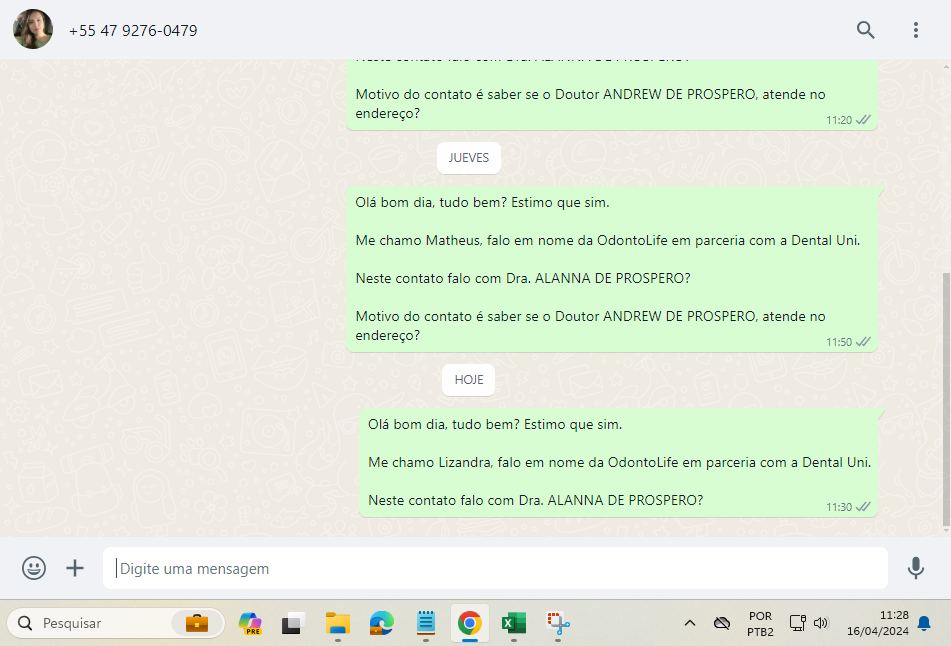Show hidden tray icons chevron

point(690,623)
